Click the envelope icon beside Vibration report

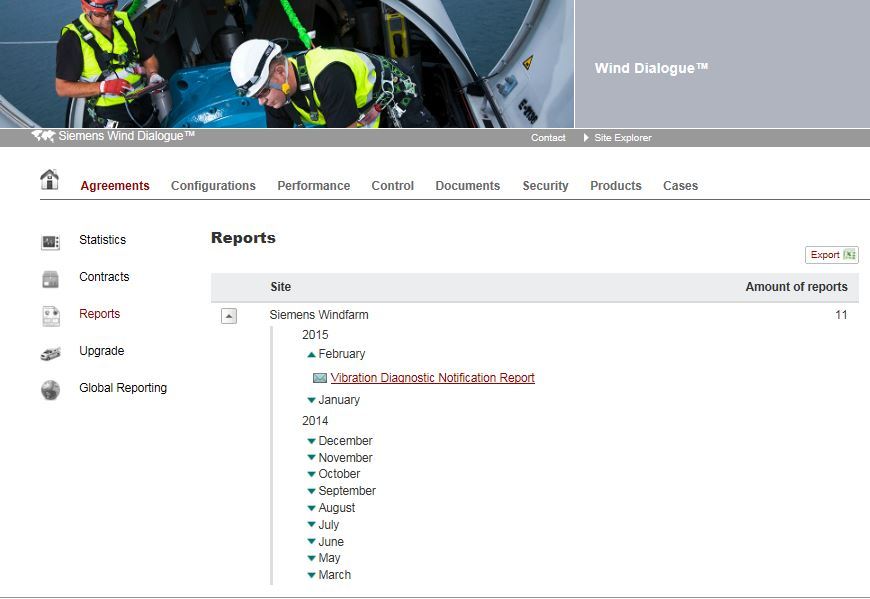coord(320,378)
